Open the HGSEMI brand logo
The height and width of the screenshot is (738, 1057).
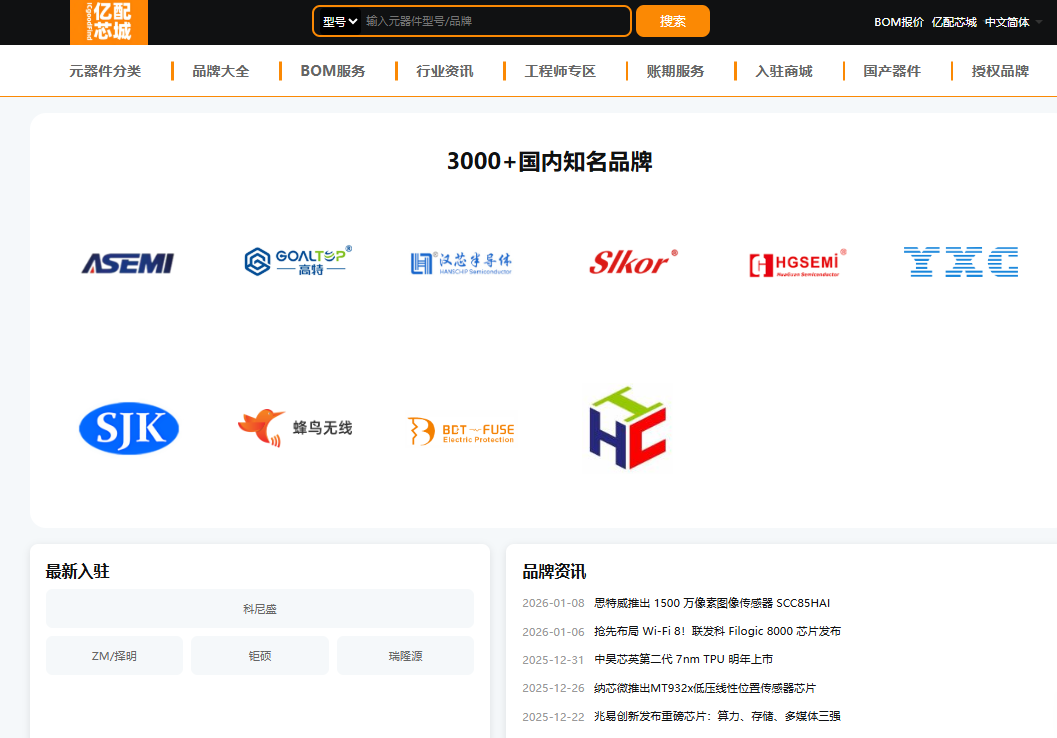(x=797, y=264)
